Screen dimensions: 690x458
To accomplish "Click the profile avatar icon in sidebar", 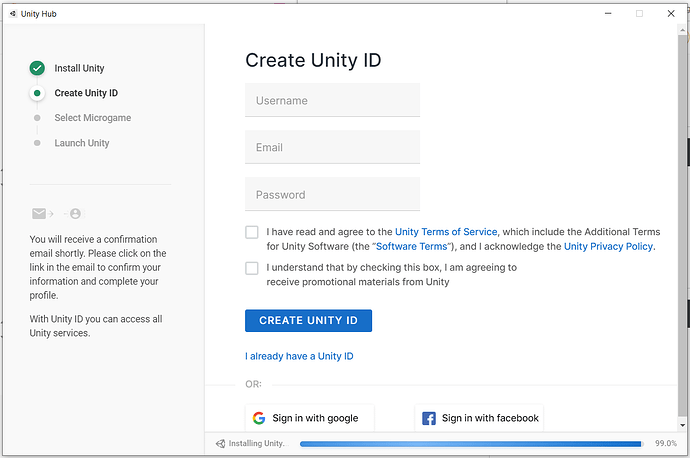I will tap(76, 213).
